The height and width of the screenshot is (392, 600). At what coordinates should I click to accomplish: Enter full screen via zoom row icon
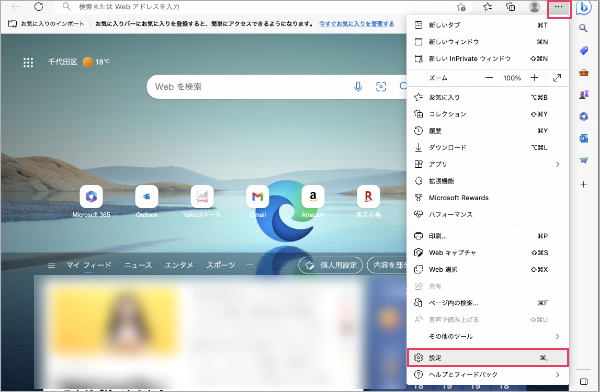(x=557, y=78)
